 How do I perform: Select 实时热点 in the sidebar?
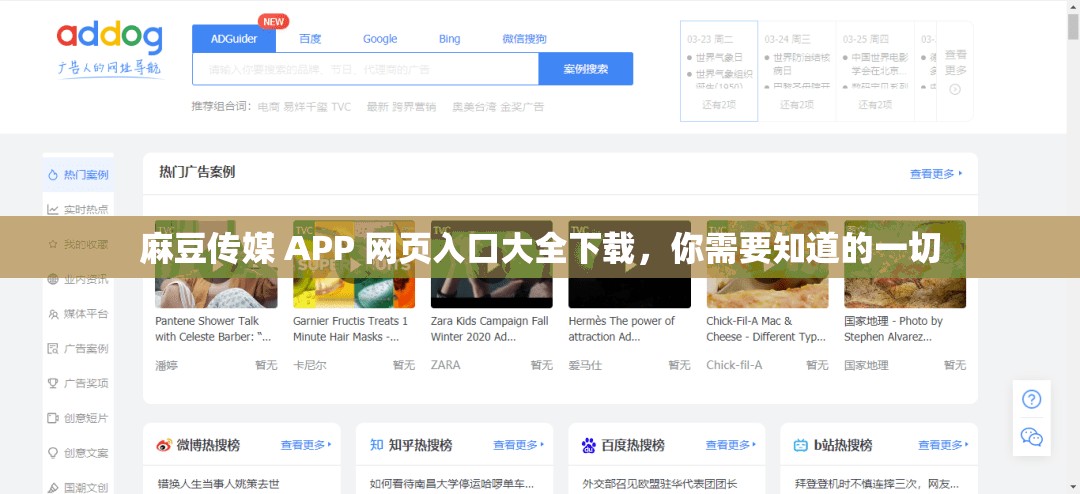coord(79,209)
